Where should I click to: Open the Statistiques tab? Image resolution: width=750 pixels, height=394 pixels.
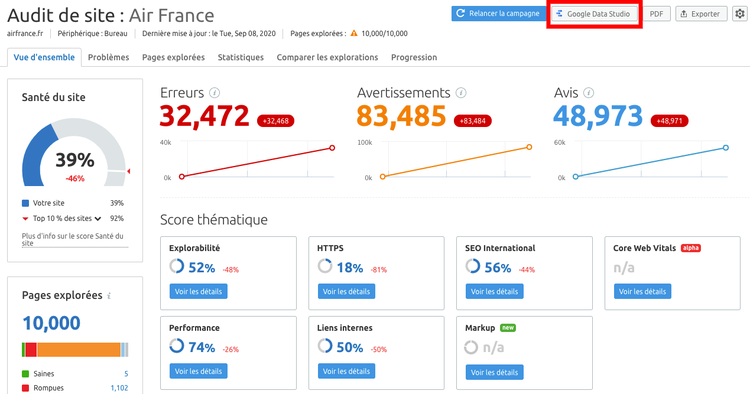pos(241,57)
